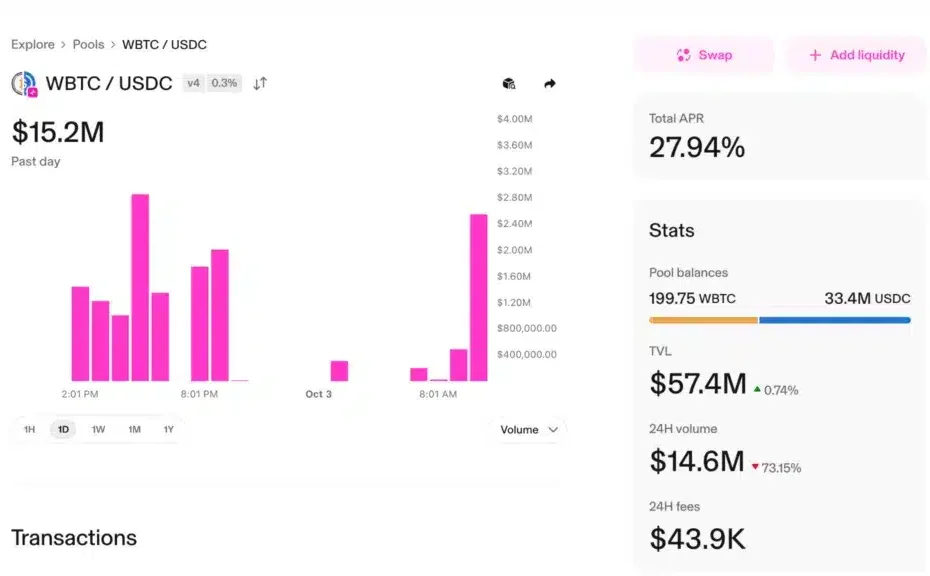Click the v4 protocol version badge
Screen dimensions: 930x576
pyautogui.click(x=193, y=83)
